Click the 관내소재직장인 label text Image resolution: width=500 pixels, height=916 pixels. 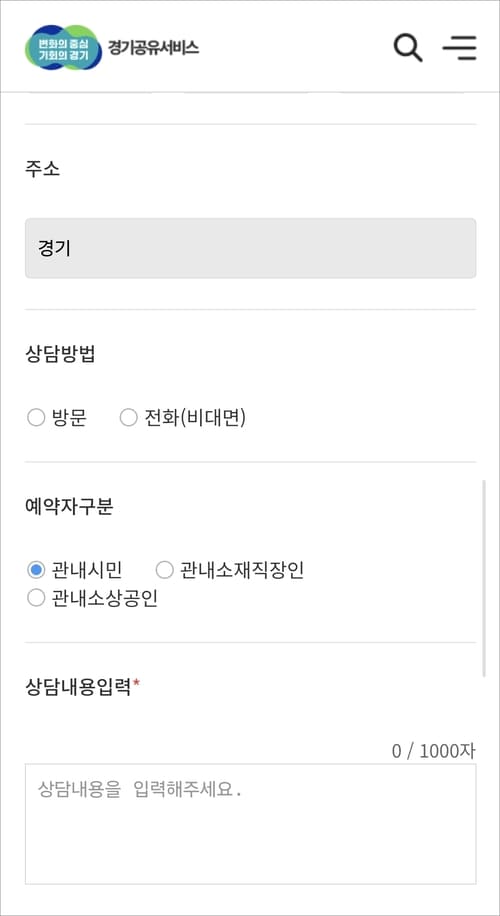242,570
